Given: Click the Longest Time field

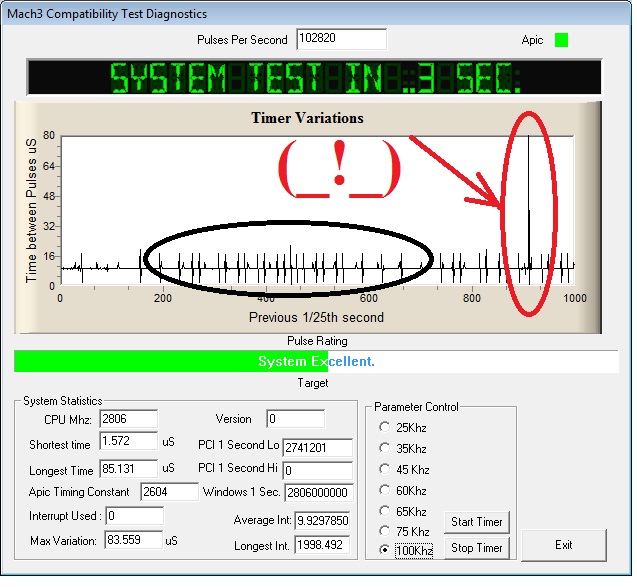Looking at the screenshot, I should 128,468.
